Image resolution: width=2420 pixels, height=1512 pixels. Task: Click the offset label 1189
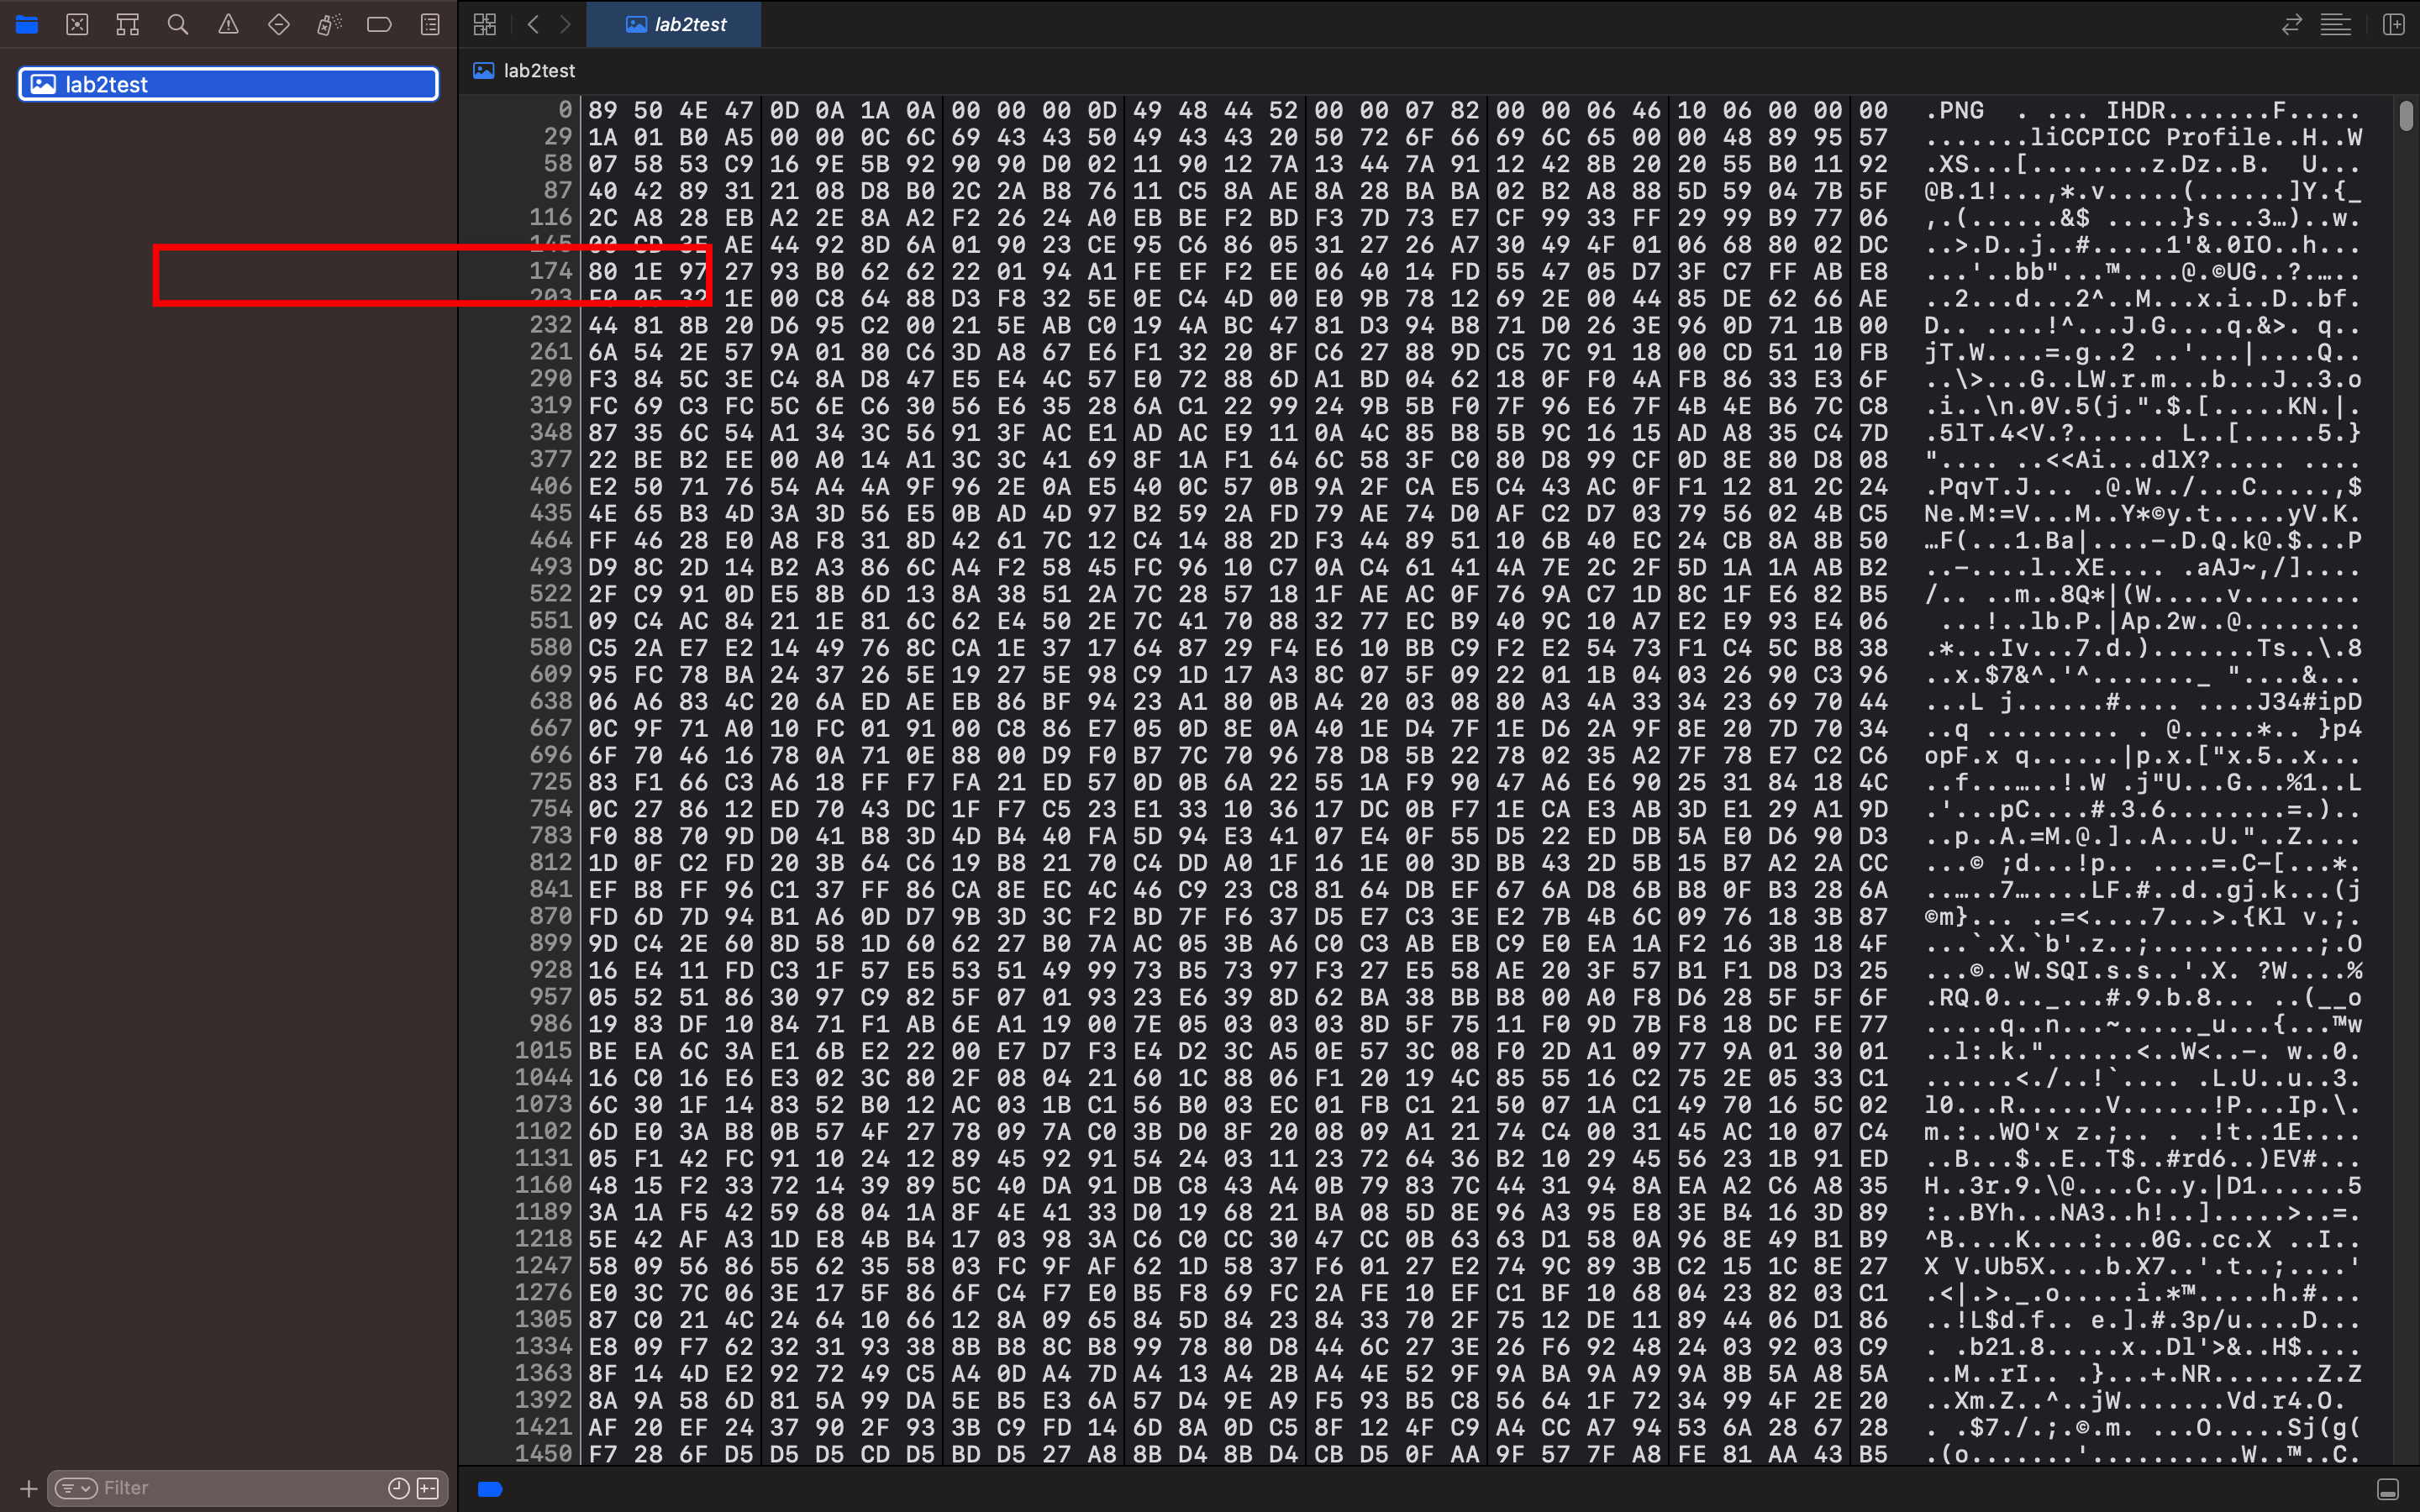pos(544,1212)
